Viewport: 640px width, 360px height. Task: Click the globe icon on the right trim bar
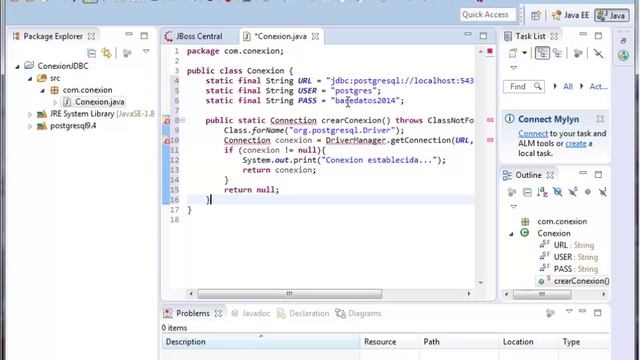coord(623,56)
